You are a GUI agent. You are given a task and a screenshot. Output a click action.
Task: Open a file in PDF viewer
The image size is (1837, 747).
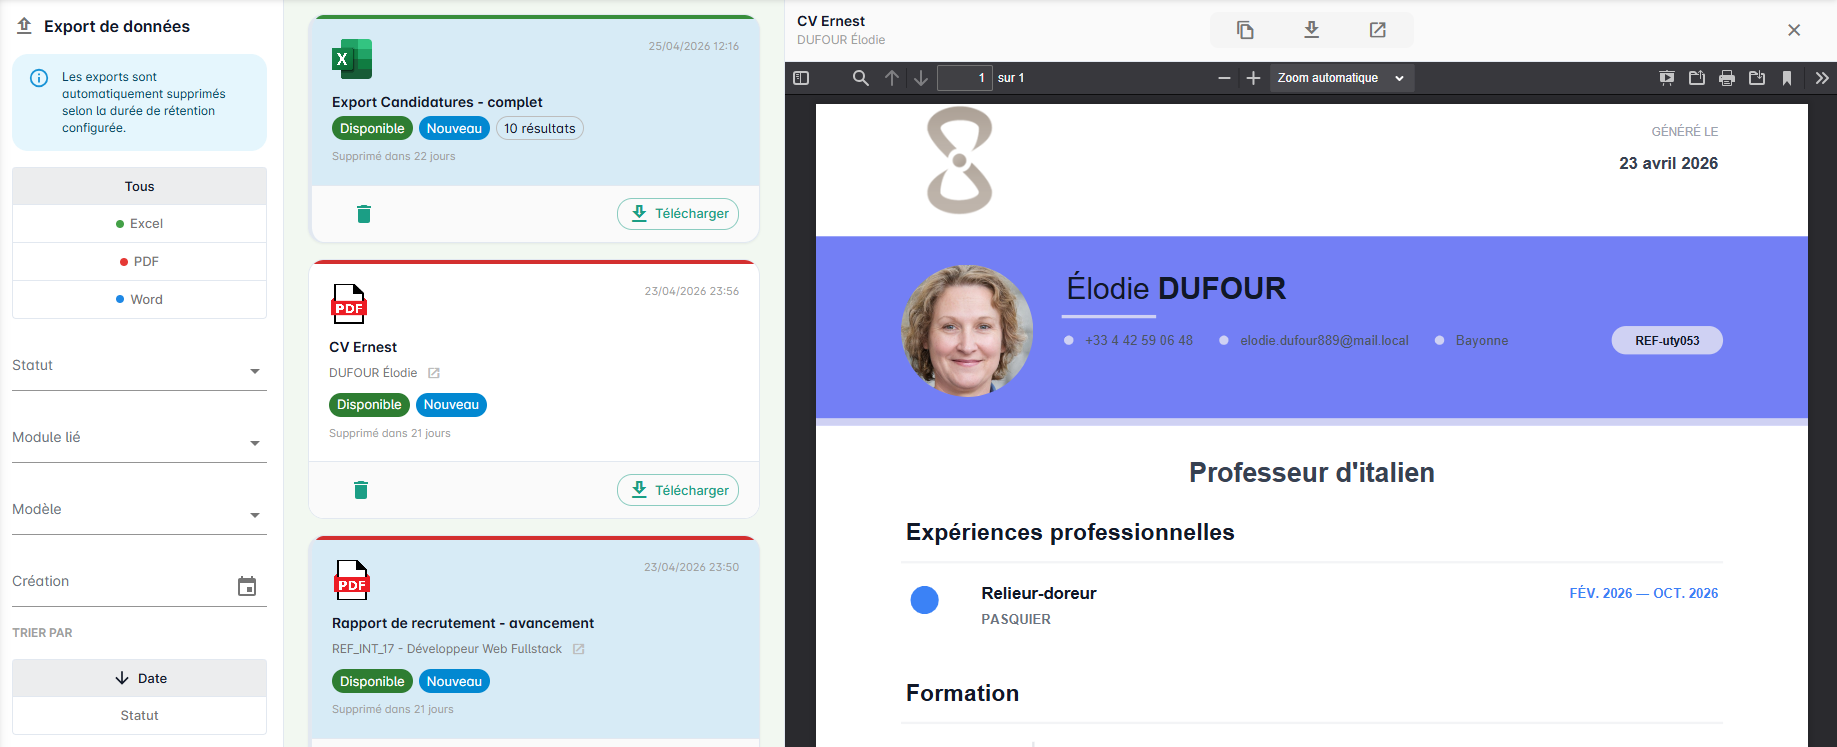1697,78
